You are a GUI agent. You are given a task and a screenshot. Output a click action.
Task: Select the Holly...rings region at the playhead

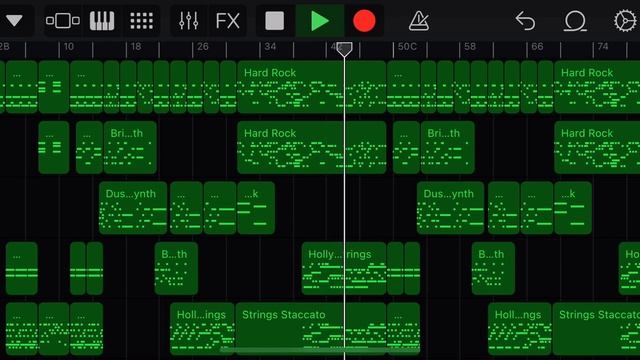click(344, 268)
